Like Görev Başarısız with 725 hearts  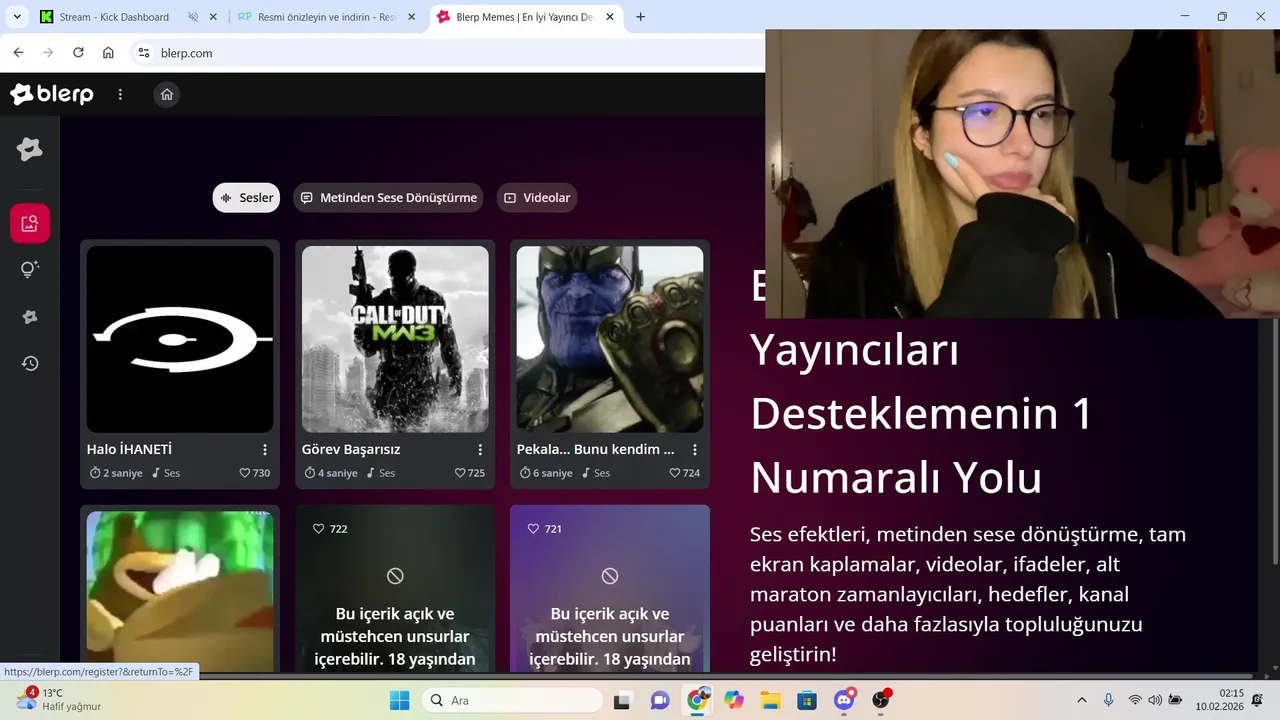tap(470, 473)
